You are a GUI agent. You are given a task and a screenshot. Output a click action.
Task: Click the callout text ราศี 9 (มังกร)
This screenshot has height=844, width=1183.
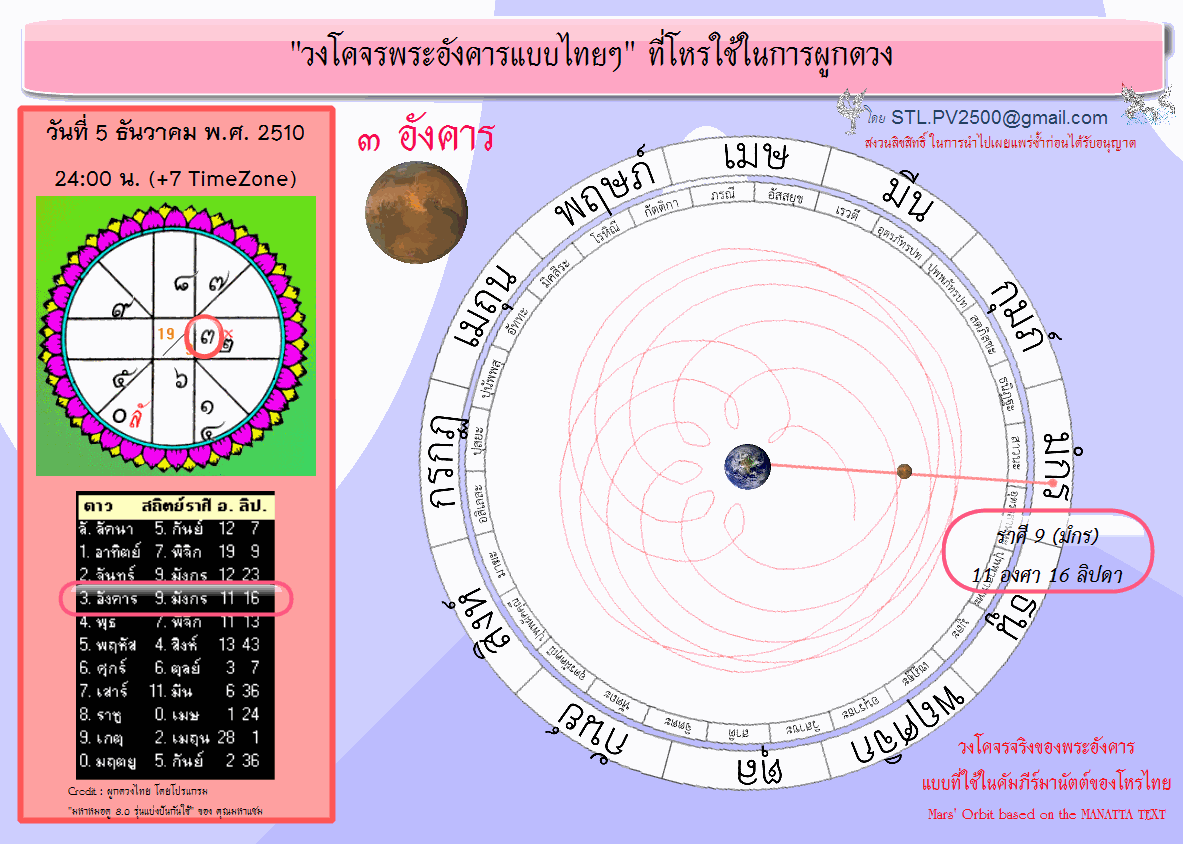coord(1047,536)
